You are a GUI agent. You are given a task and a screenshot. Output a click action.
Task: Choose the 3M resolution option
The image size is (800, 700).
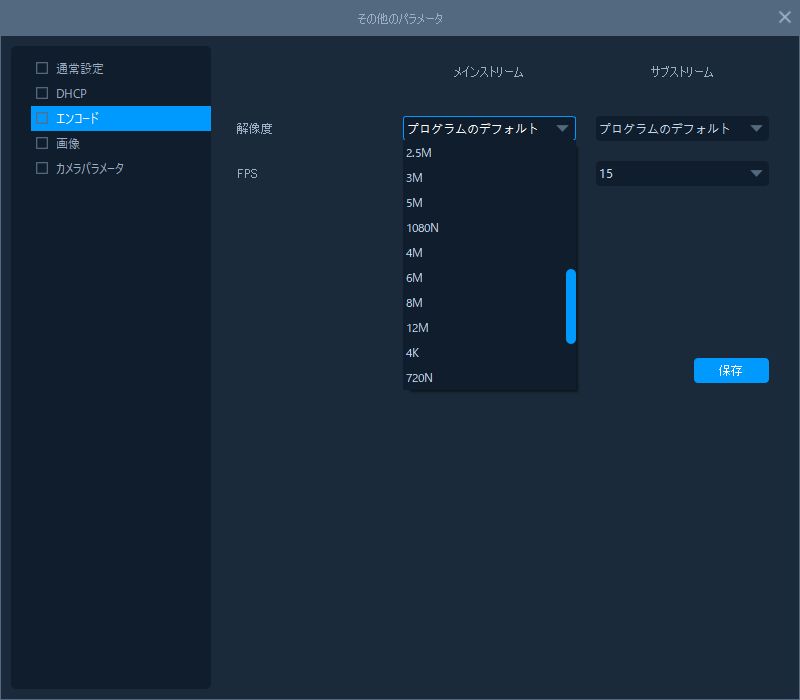click(415, 178)
